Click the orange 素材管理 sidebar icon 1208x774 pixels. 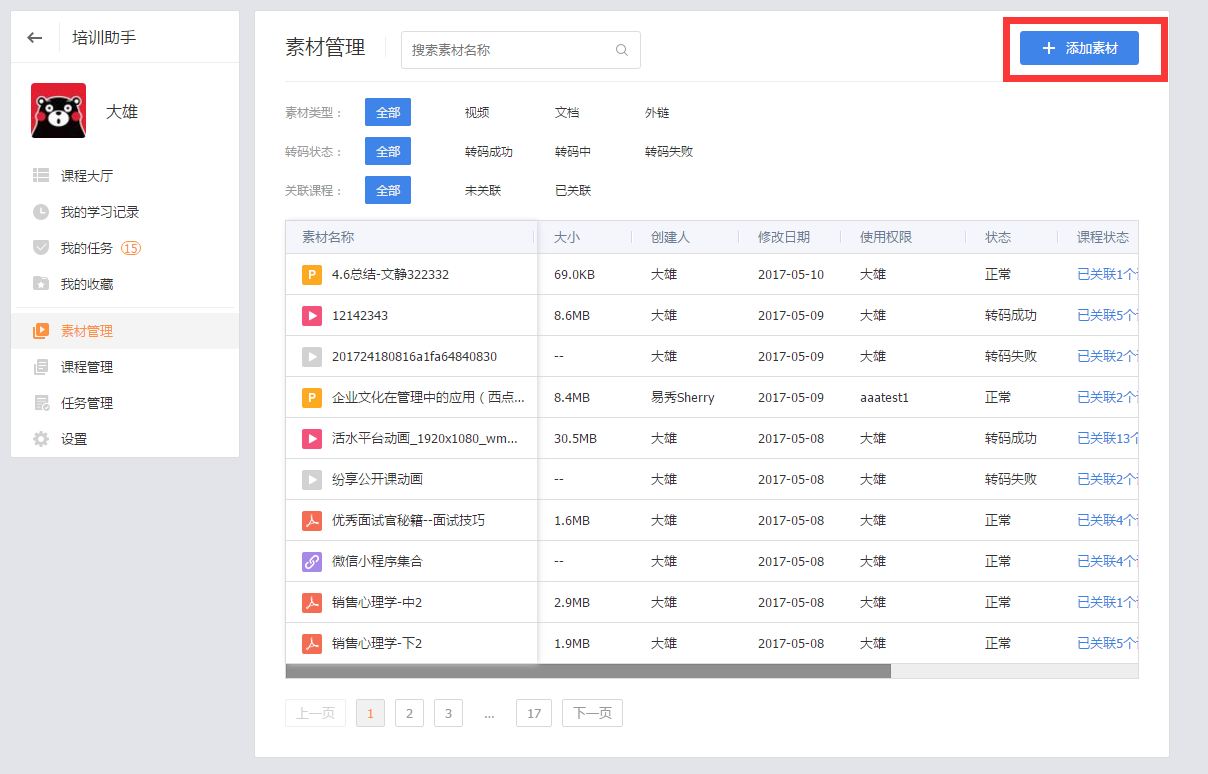(41, 331)
